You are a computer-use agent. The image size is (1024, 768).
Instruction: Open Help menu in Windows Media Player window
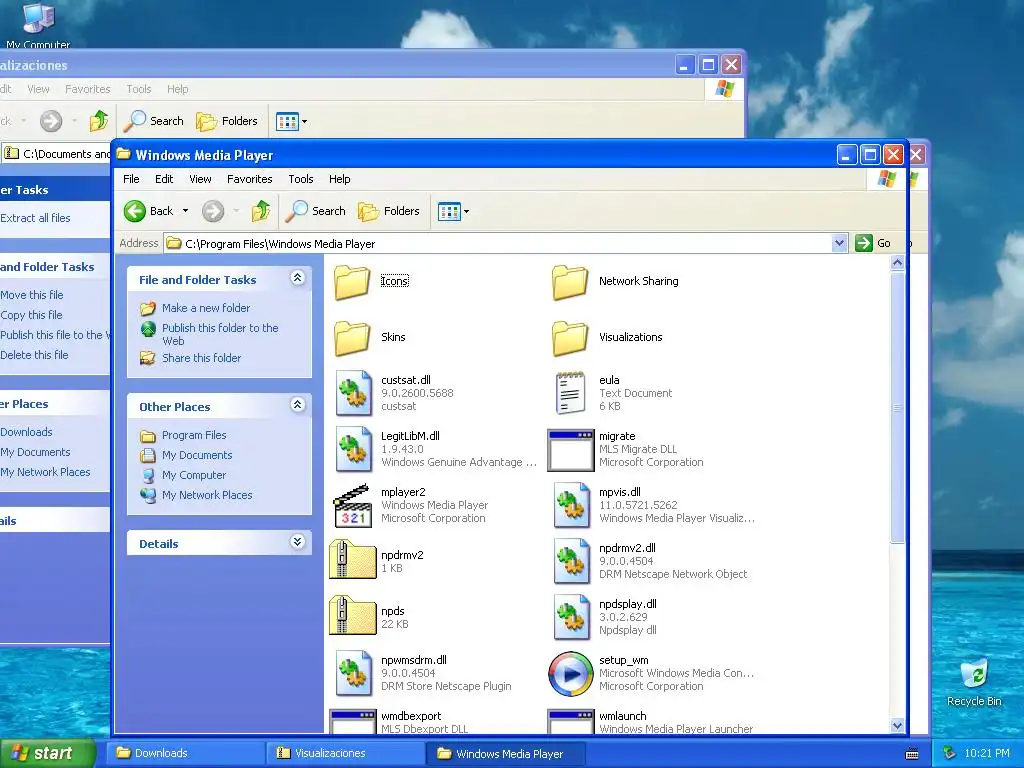(340, 179)
